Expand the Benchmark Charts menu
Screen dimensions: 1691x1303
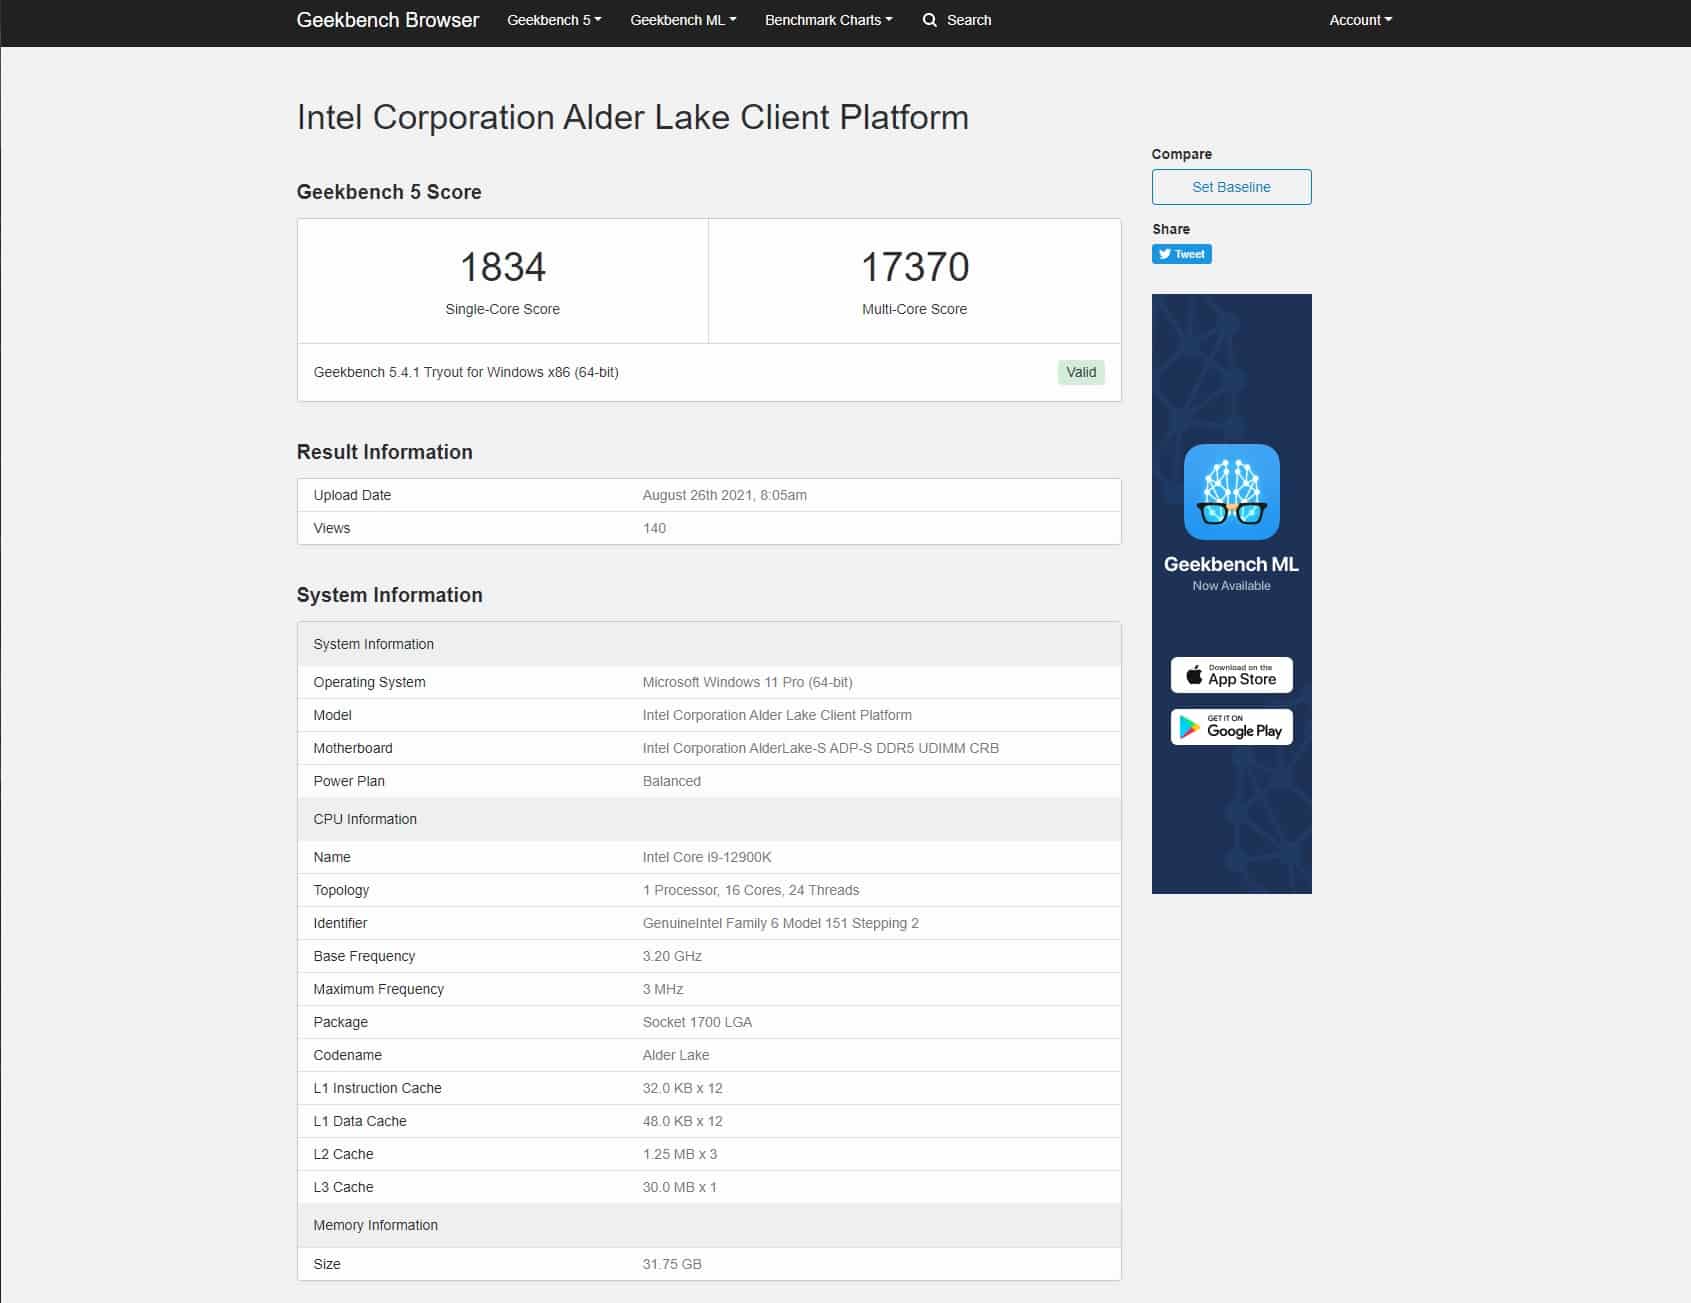coord(828,20)
